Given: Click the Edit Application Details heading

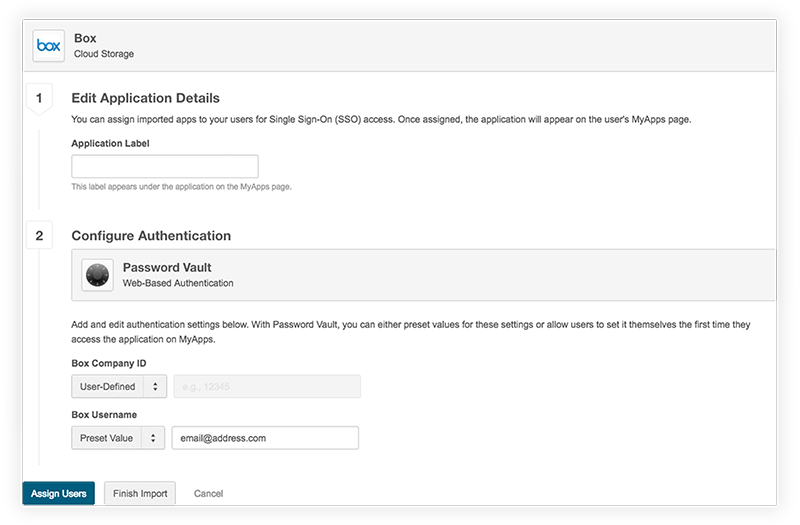Looking at the screenshot, I should click(x=145, y=98).
